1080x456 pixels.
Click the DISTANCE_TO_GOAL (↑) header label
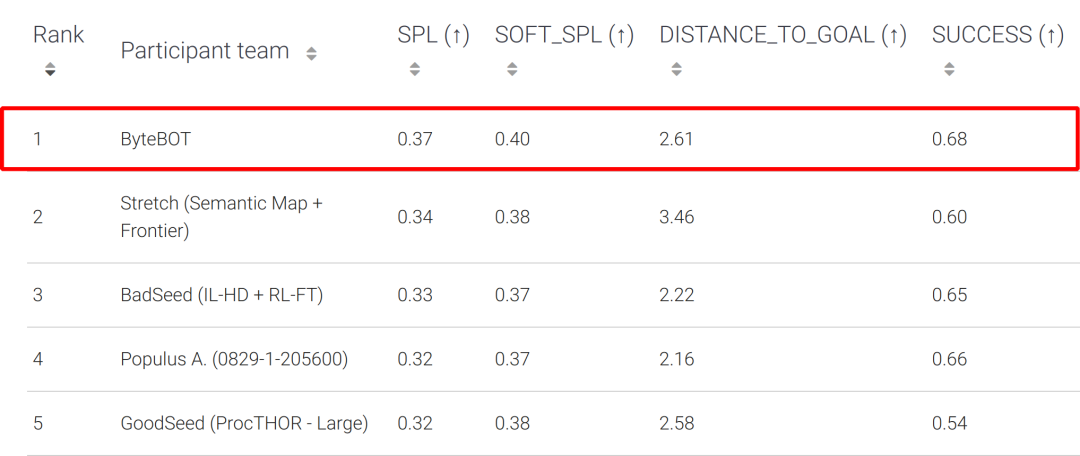tap(782, 36)
